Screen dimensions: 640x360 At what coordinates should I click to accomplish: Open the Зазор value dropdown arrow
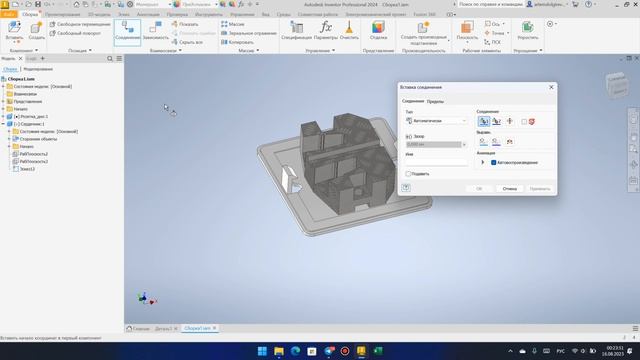[x=464, y=144]
